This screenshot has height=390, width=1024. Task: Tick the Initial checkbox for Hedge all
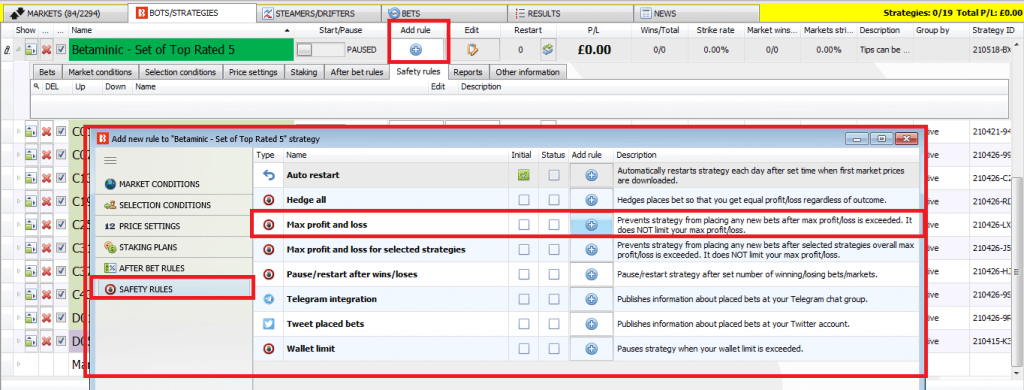click(524, 200)
